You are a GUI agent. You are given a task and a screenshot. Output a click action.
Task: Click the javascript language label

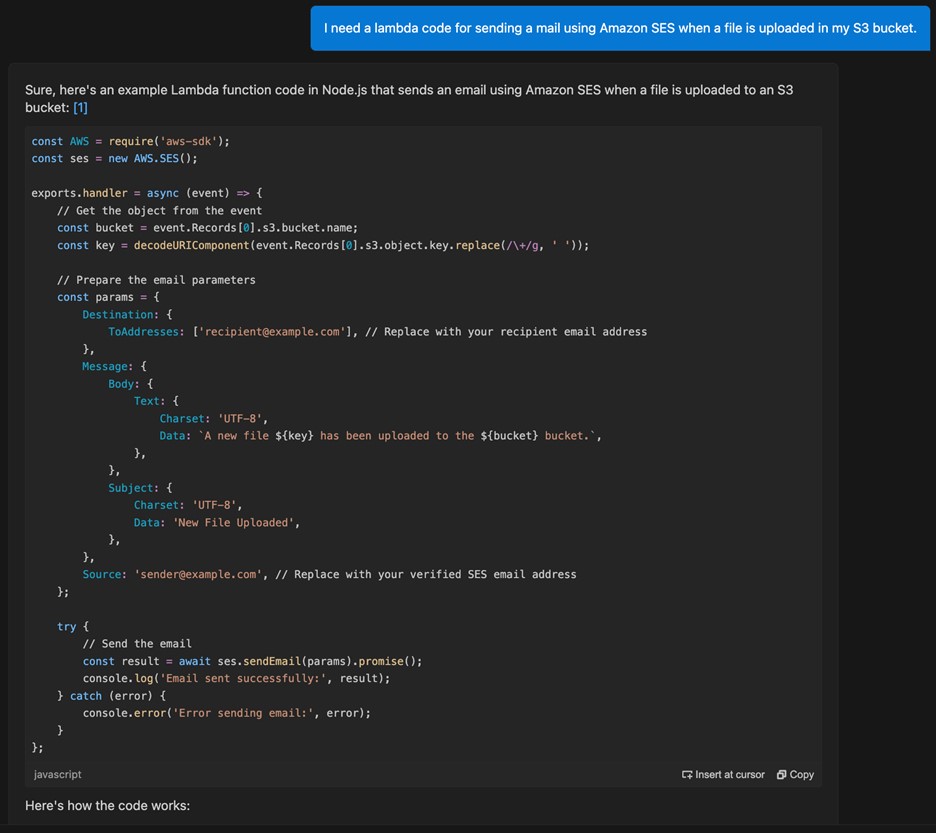[x=58, y=775]
